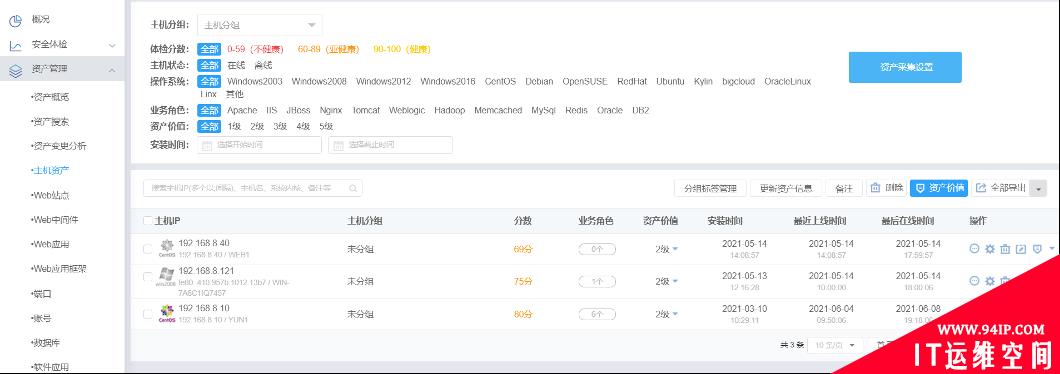The height and width of the screenshot is (374, 1060).
Task: Click the 资产管理 stacked layers icon
Action: point(15,70)
